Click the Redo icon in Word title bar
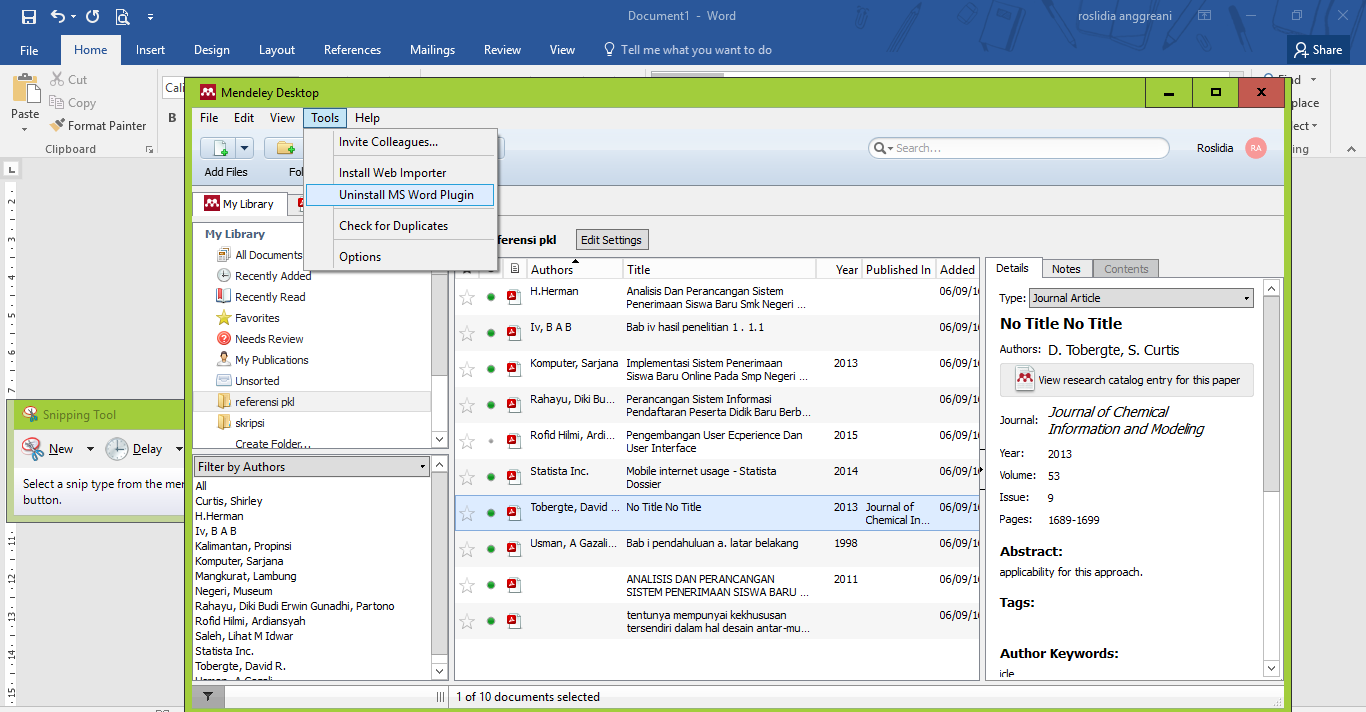 [x=93, y=16]
